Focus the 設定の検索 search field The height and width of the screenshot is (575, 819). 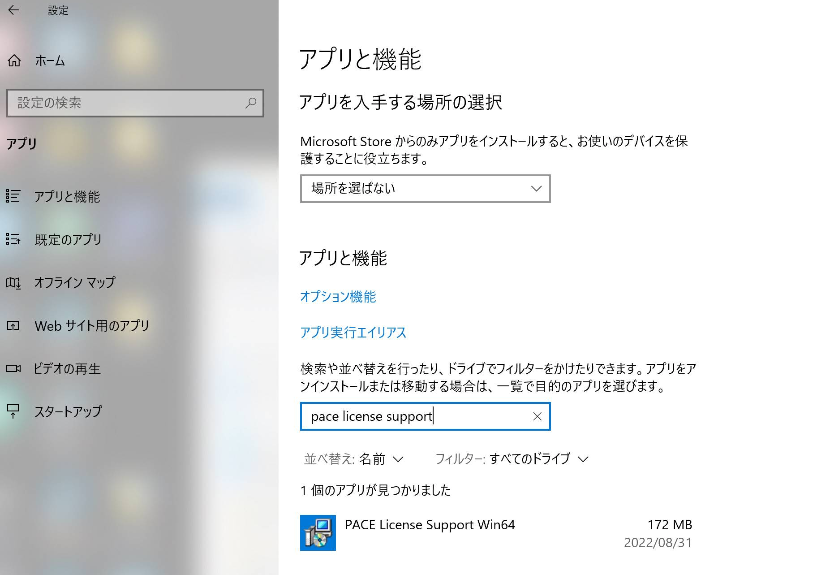point(135,103)
